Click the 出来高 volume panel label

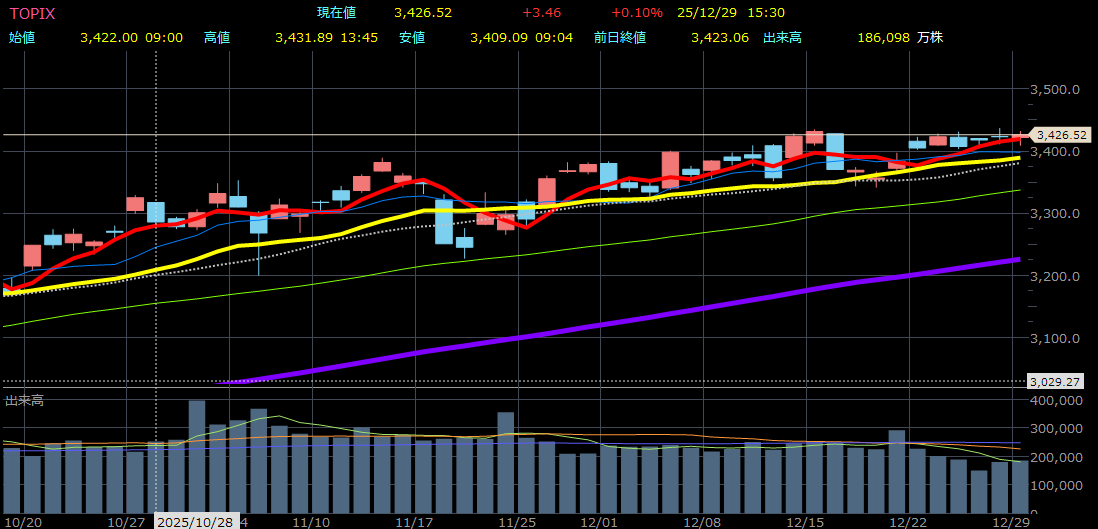coord(24,400)
